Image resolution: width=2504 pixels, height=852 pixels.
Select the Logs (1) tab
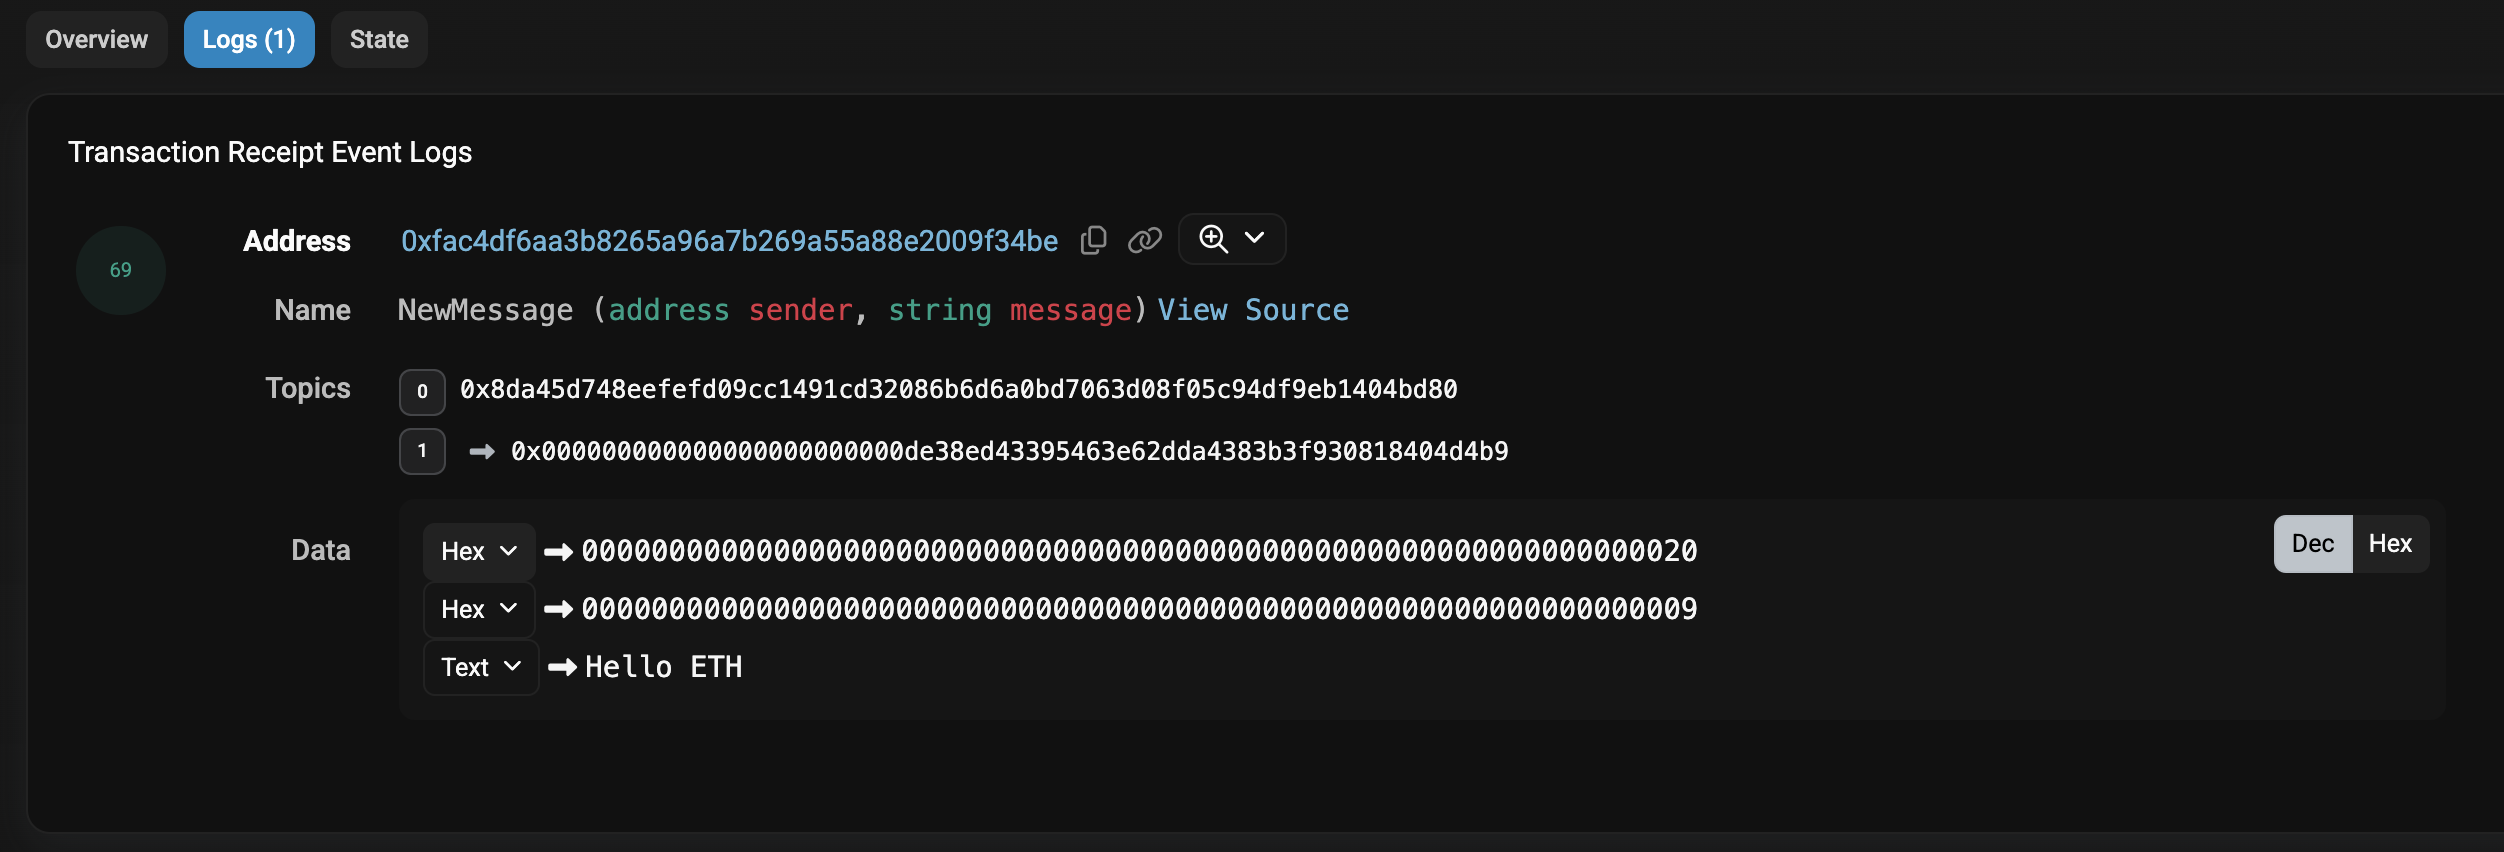tap(249, 40)
